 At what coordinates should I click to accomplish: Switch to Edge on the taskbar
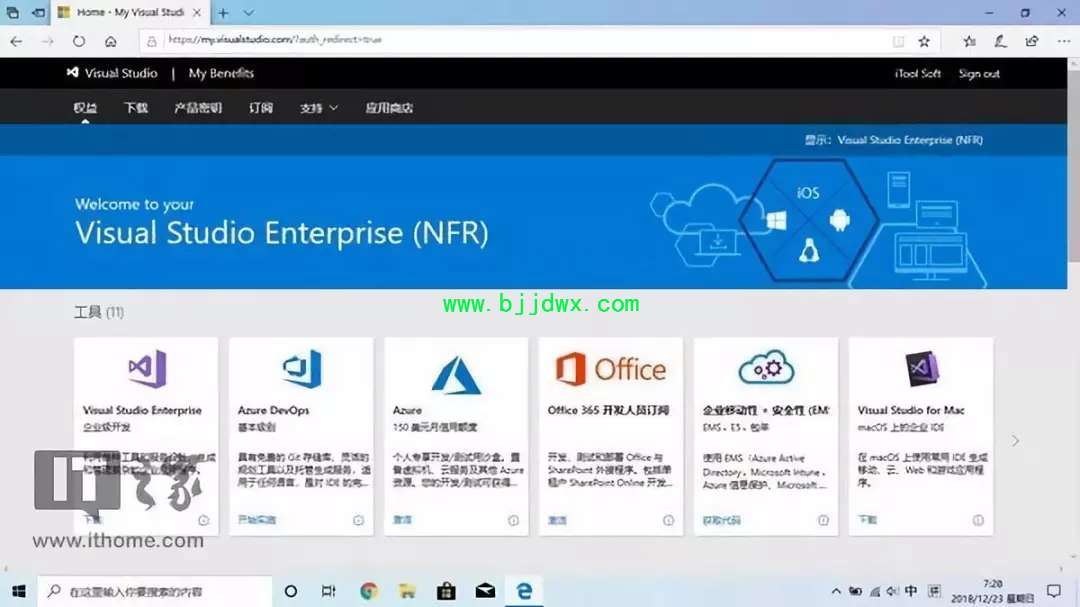coord(524,591)
